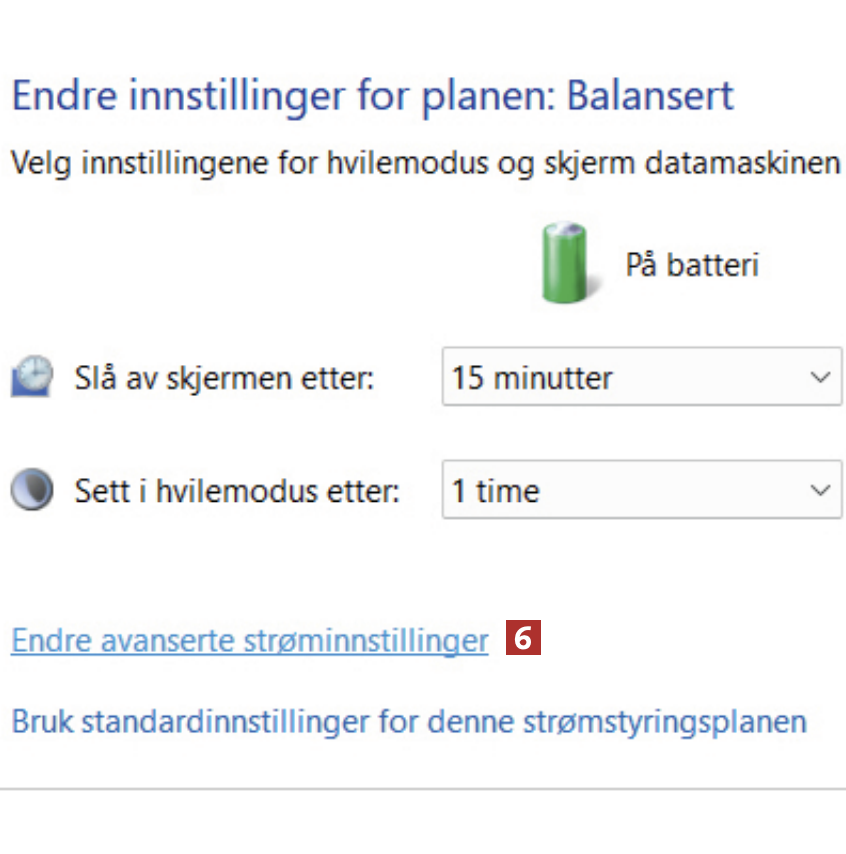Click the display-off clock monitor icon
This screenshot has width=846, height=854.
pyautogui.click(x=30, y=378)
